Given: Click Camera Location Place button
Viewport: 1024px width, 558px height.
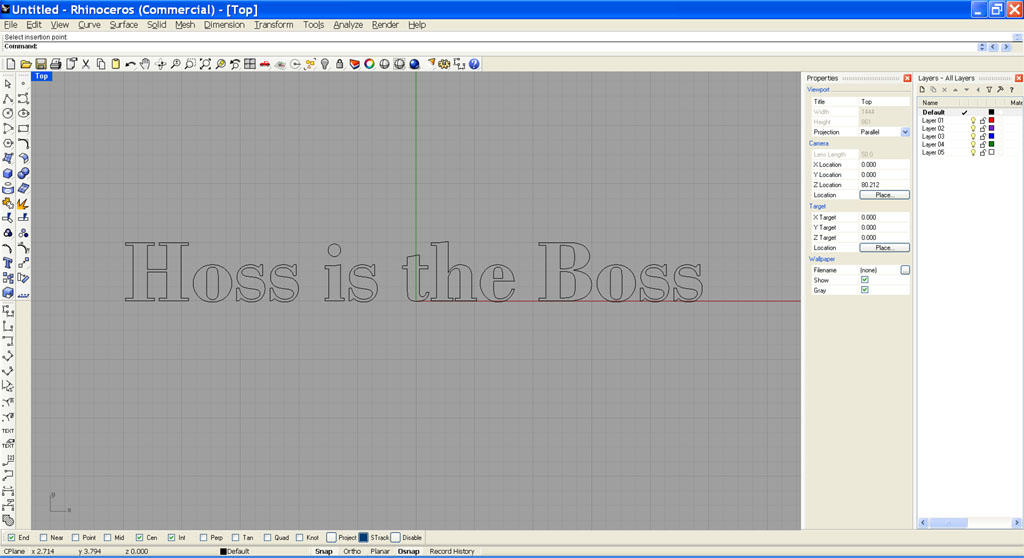Looking at the screenshot, I should coord(884,195).
